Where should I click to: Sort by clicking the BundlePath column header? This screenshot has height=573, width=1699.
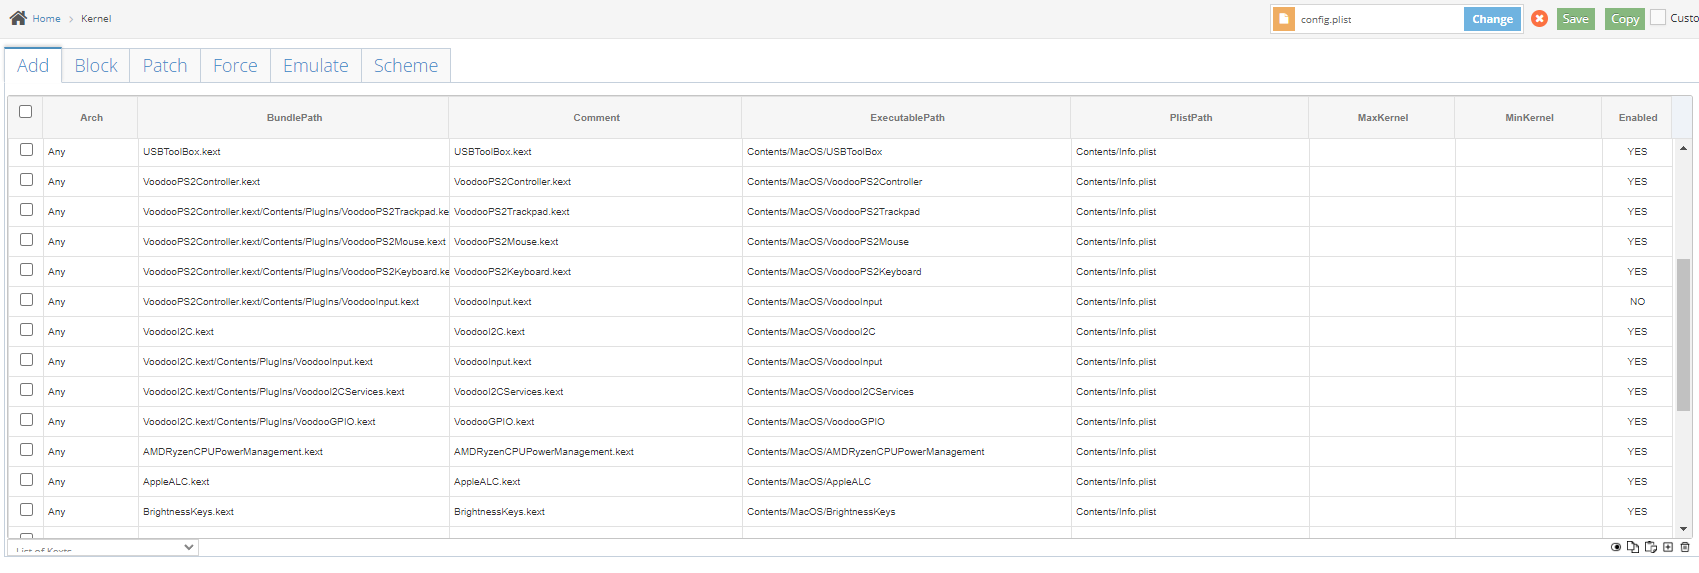294,118
